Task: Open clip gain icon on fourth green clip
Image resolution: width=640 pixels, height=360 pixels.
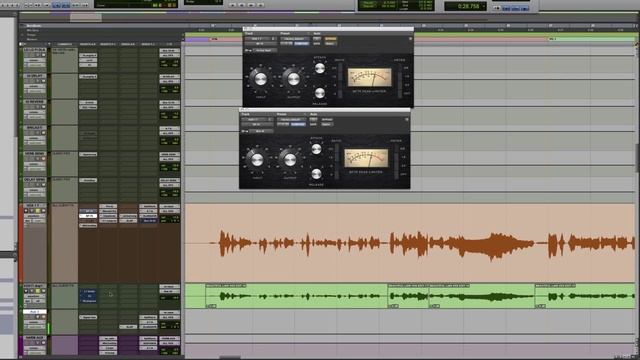Action: click(540, 305)
